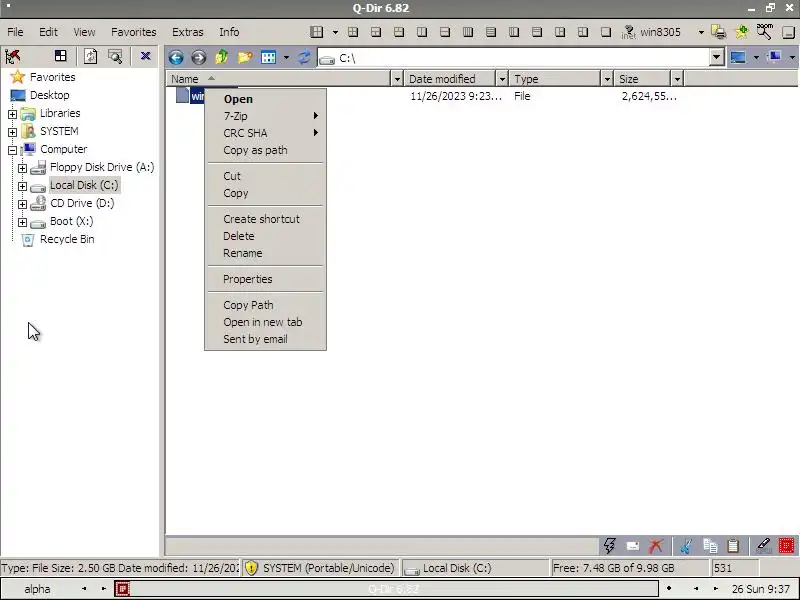Click the clipboard paste icon
The height and width of the screenshot is (600, 800).
click(x=733, y=545)
